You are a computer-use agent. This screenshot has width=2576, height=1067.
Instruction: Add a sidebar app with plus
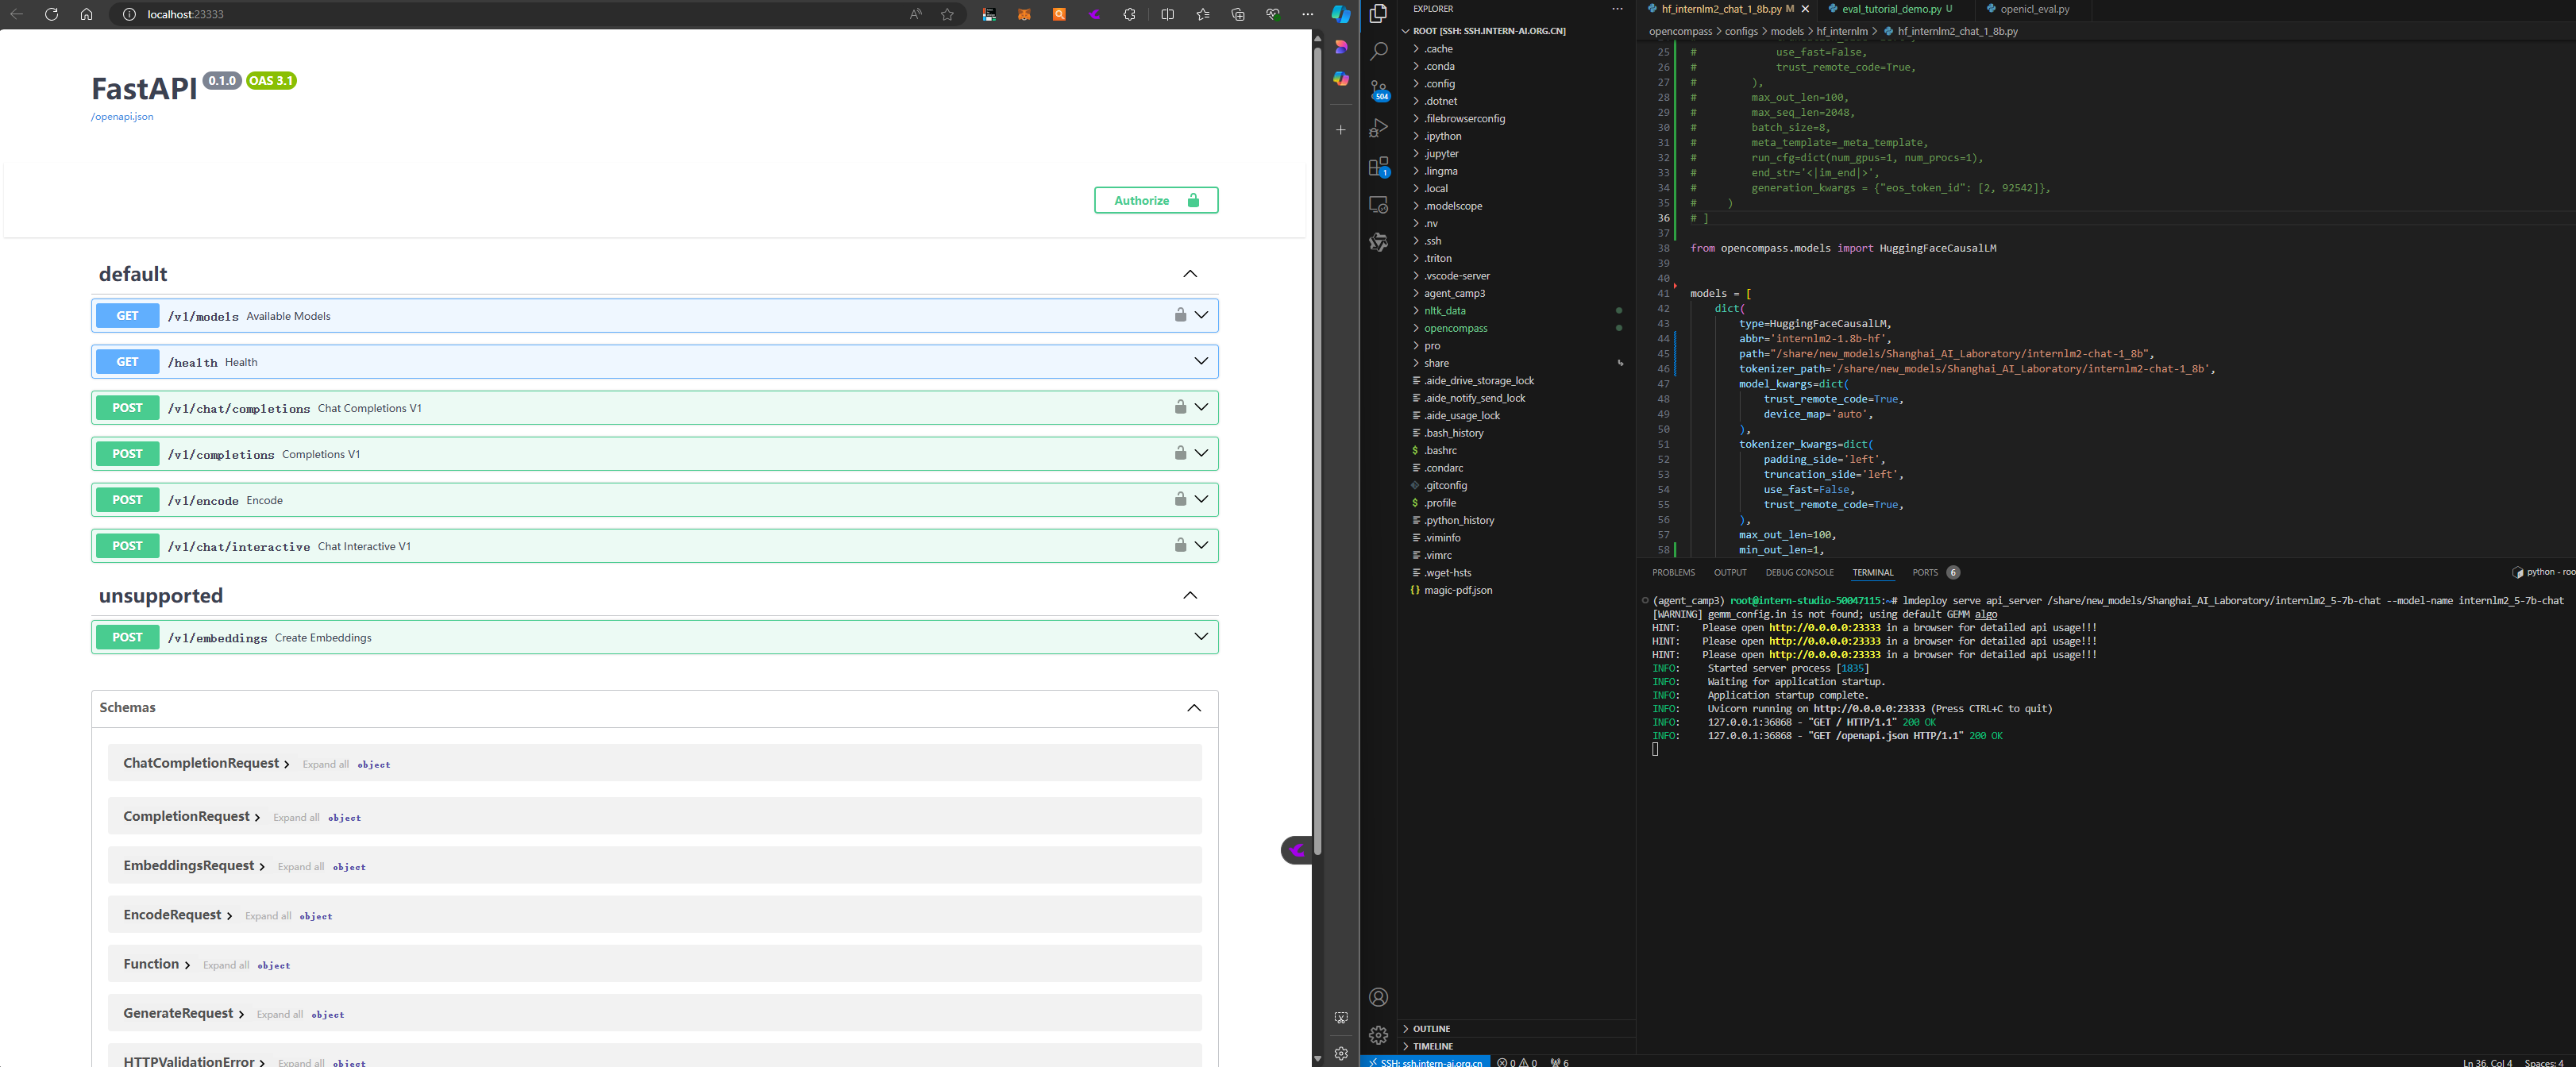(x=1341, y=130)
